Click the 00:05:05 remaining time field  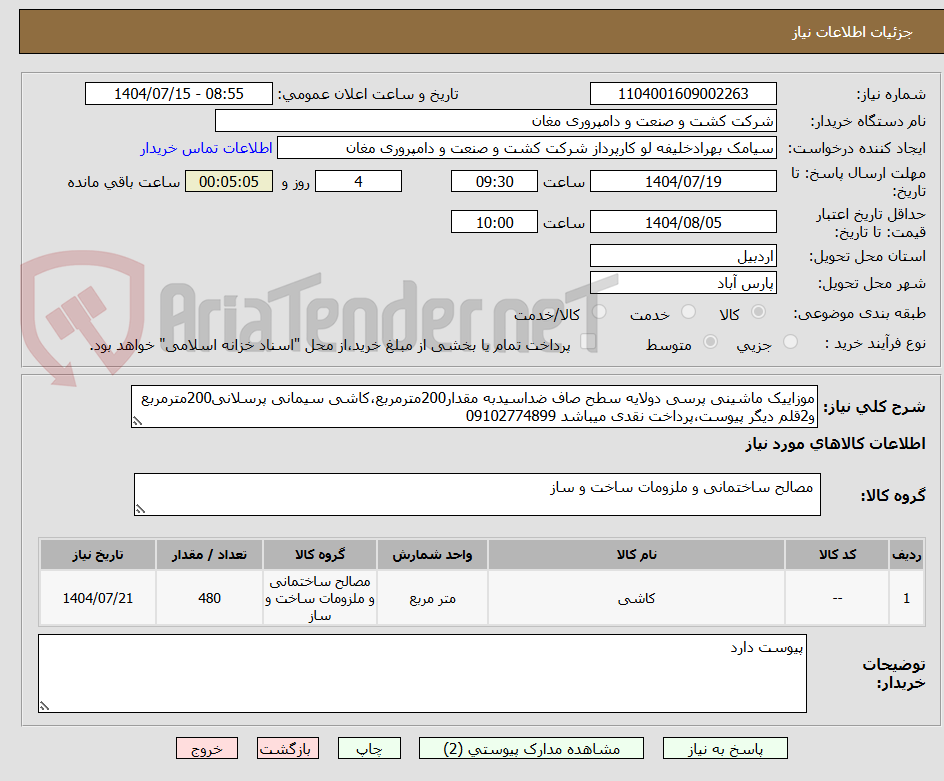pyautogui.click(x=229, y=181)
